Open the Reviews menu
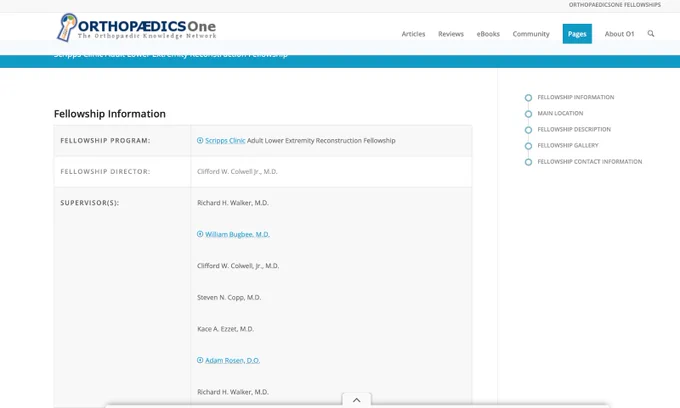 (451, 34)
